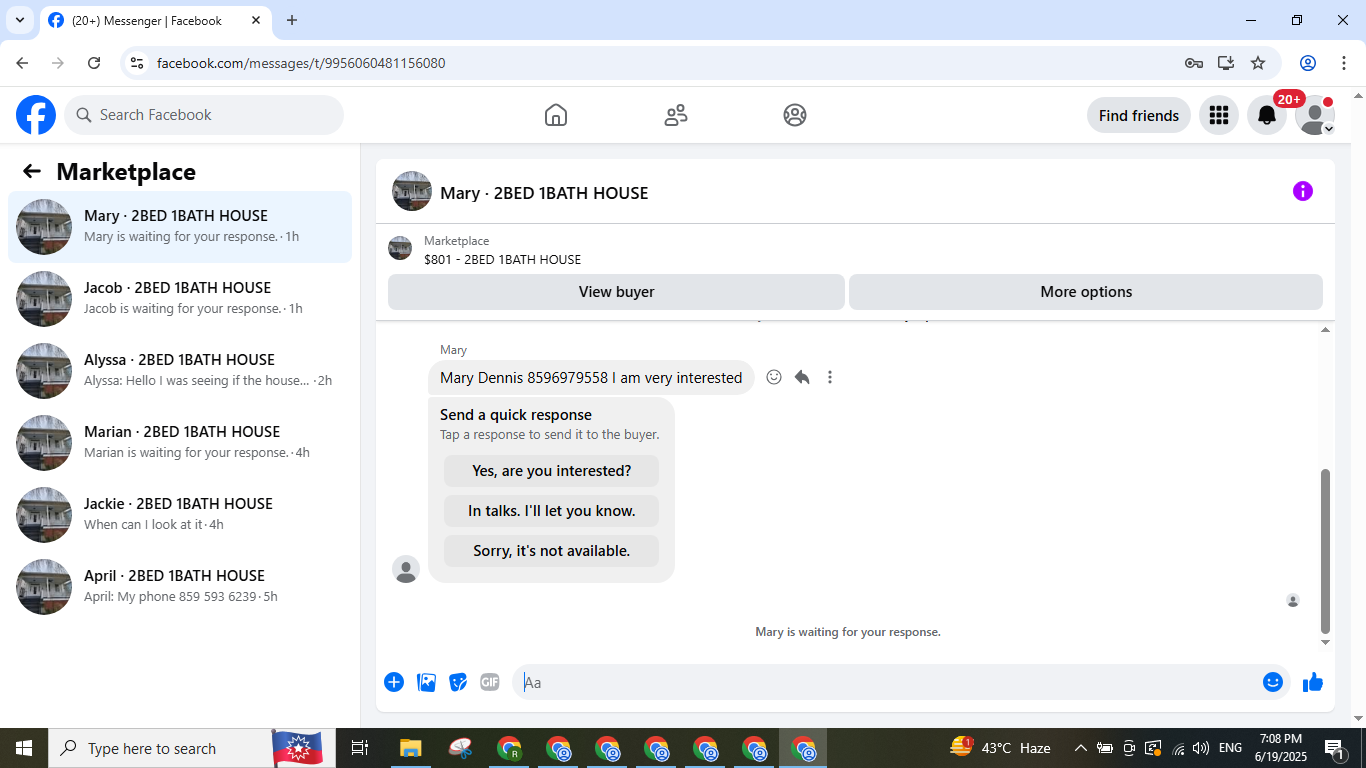This screenshot has height=768, width=1366.
Task: Click Mary's message text with phone number
Action: pyautogui.click(x=591, y=377)
